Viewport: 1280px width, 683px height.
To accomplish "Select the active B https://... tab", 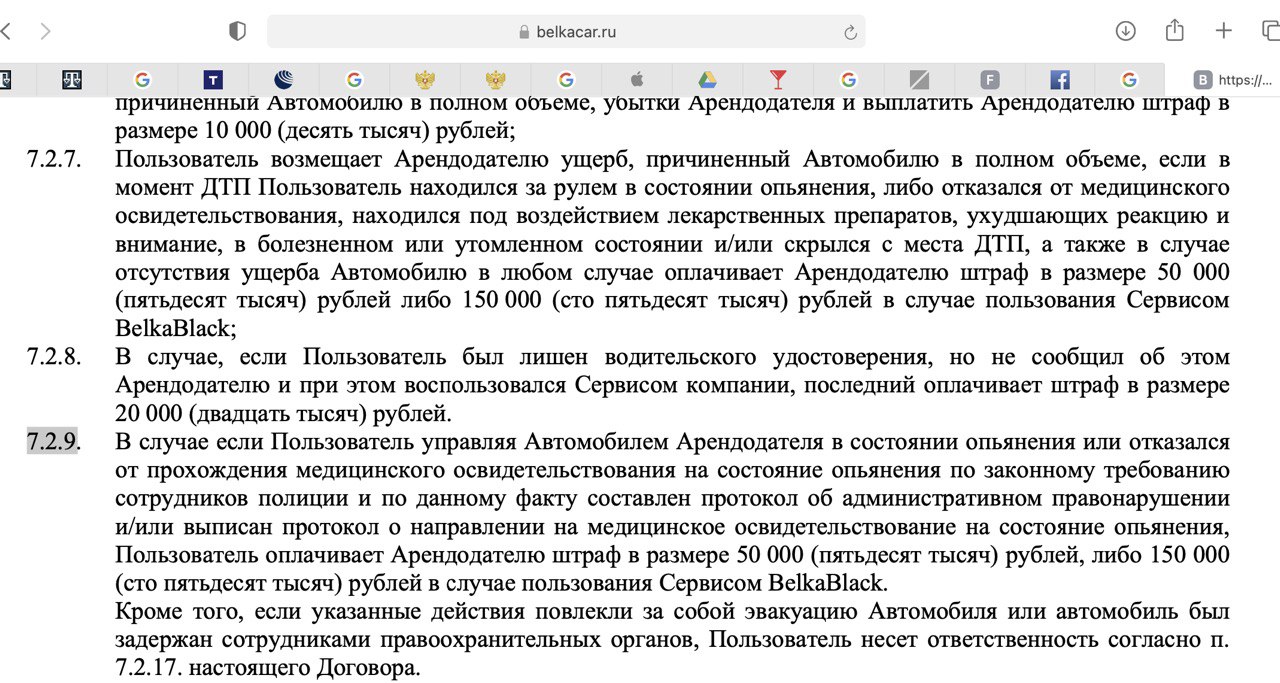I will 1225,80.
